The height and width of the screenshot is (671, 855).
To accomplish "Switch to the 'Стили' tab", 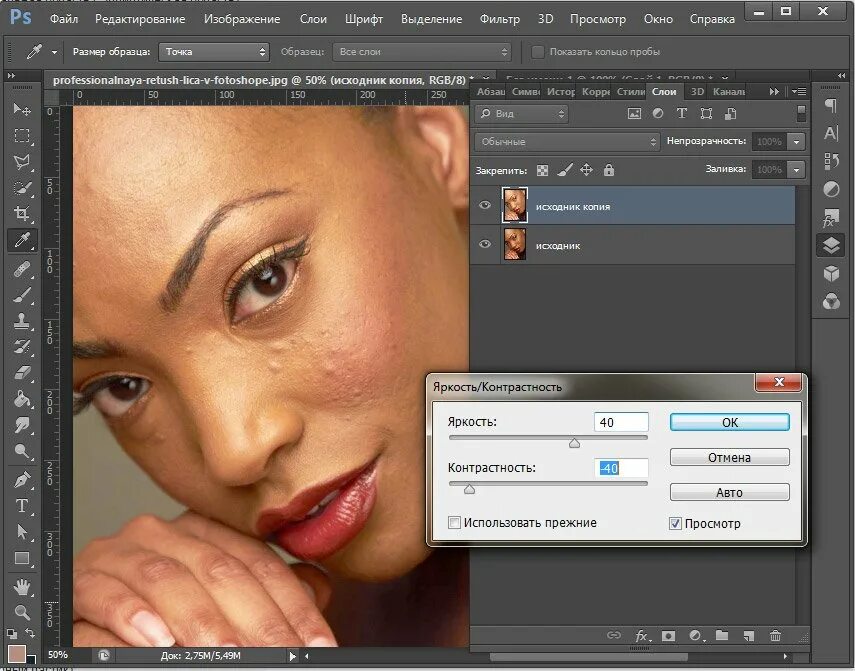I will (x=630, y=92).
